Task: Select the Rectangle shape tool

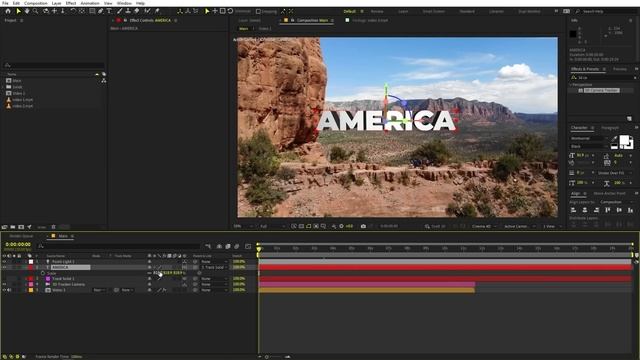Action: coord(92,11)
